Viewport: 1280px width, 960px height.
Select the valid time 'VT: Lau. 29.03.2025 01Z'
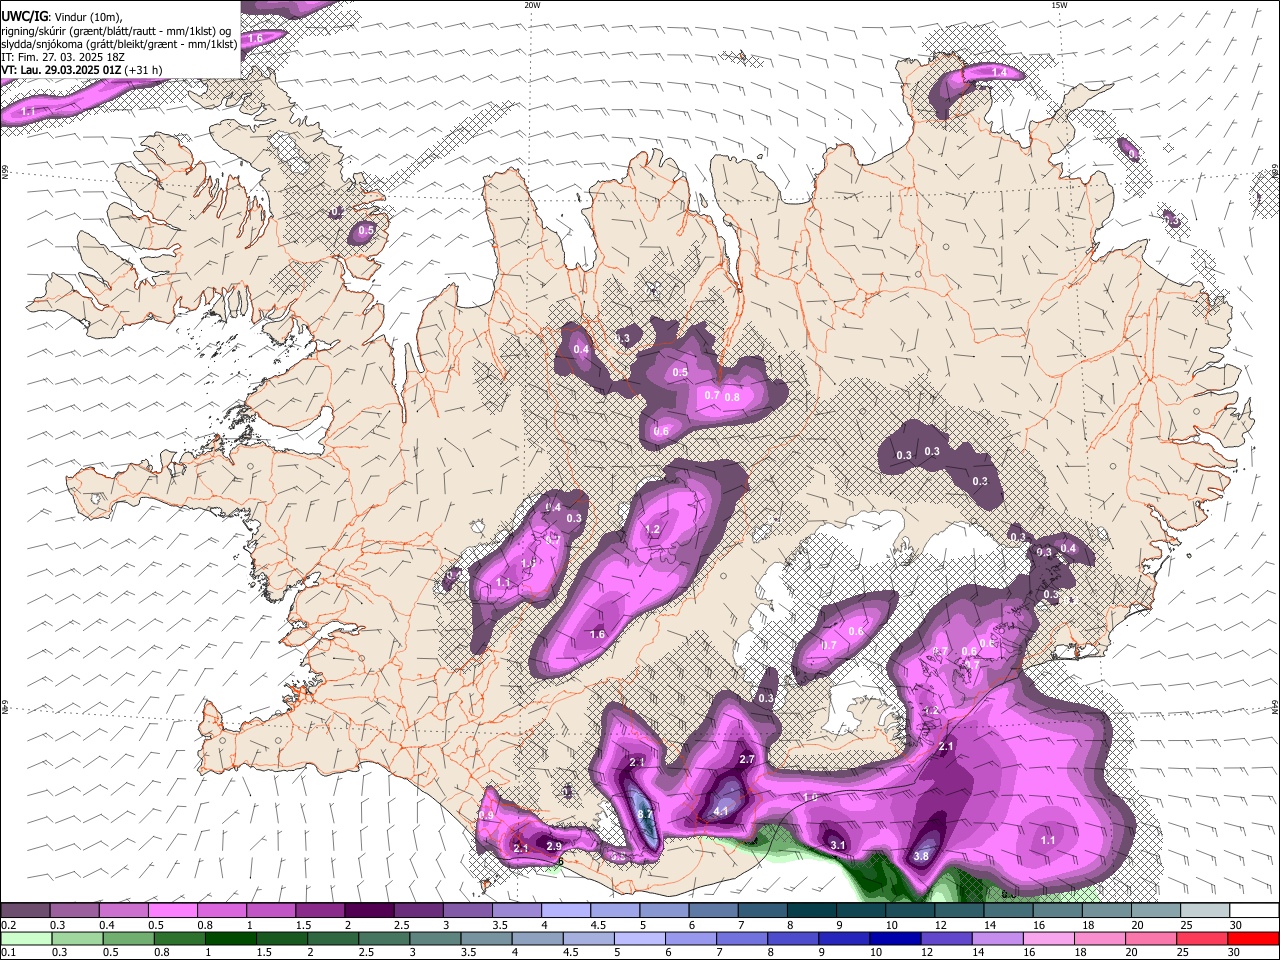click(62, 70)
